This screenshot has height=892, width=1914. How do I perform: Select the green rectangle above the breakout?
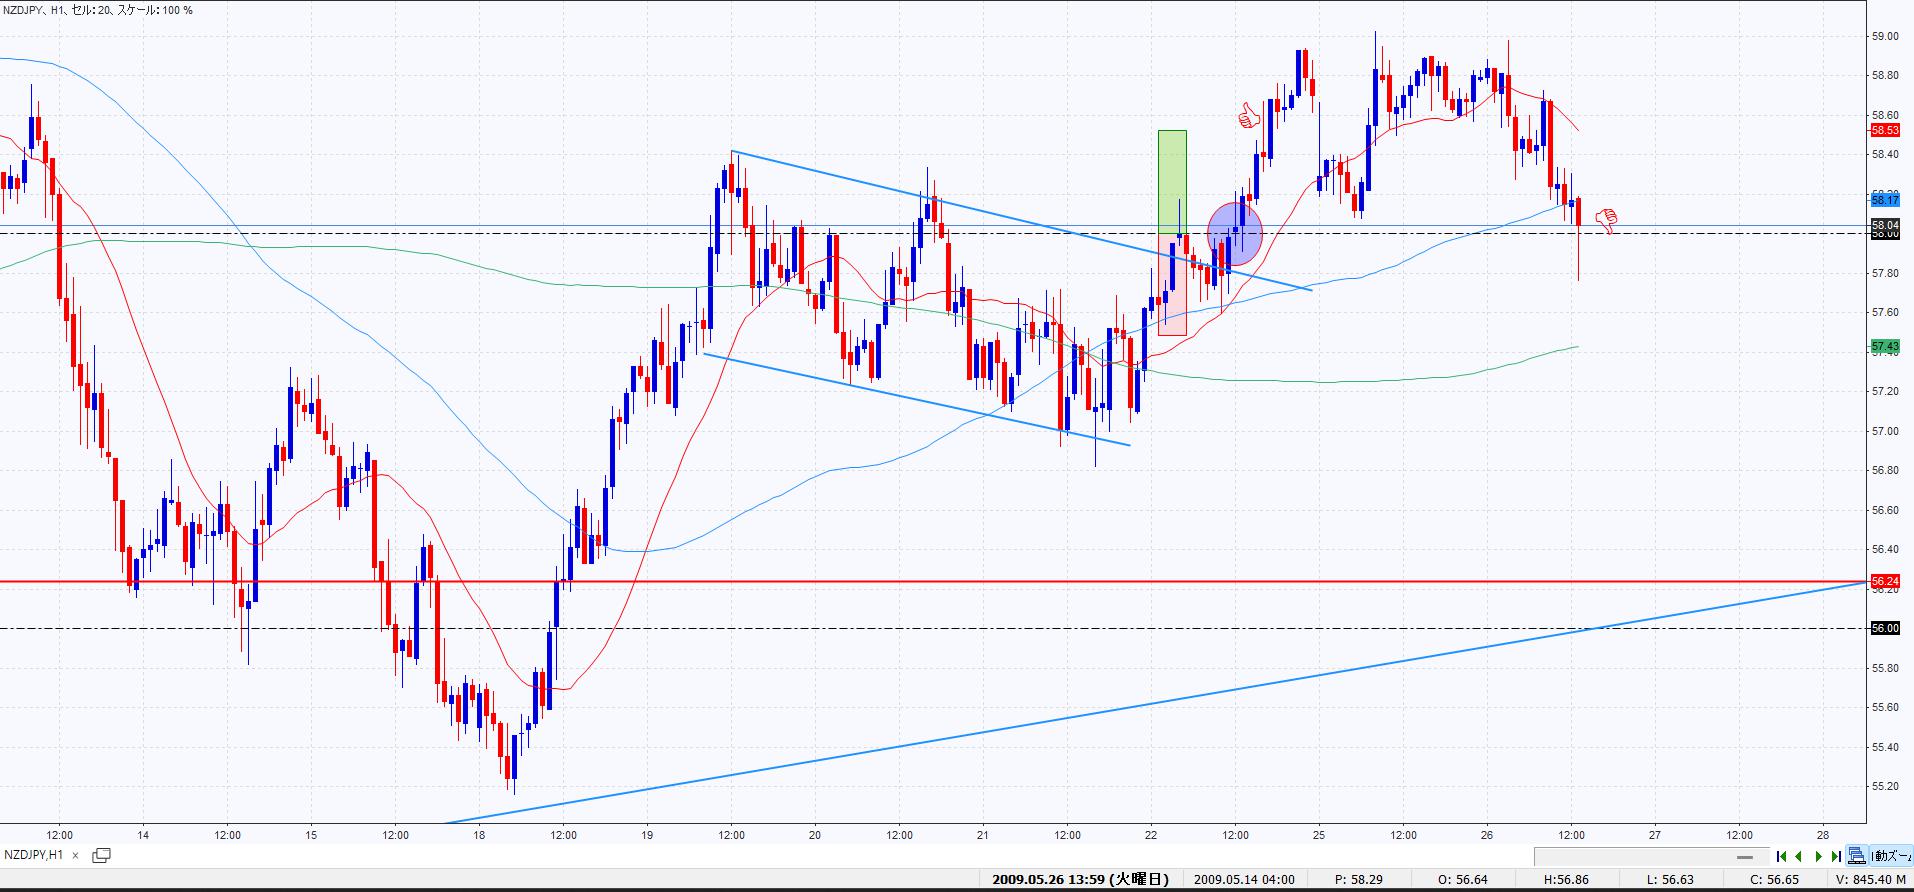(x=1172, y=180)
